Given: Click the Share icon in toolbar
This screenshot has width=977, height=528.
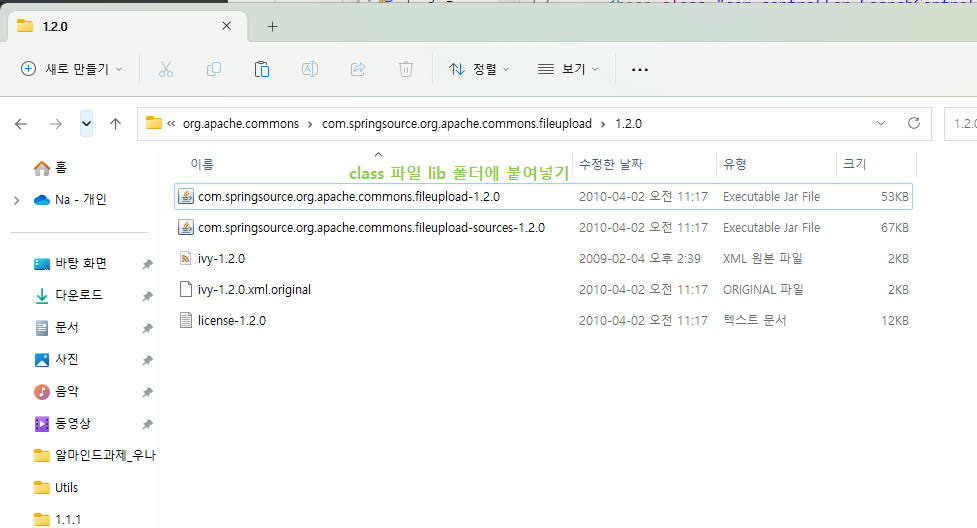Looking at the screenshot, I should (358, 69).
